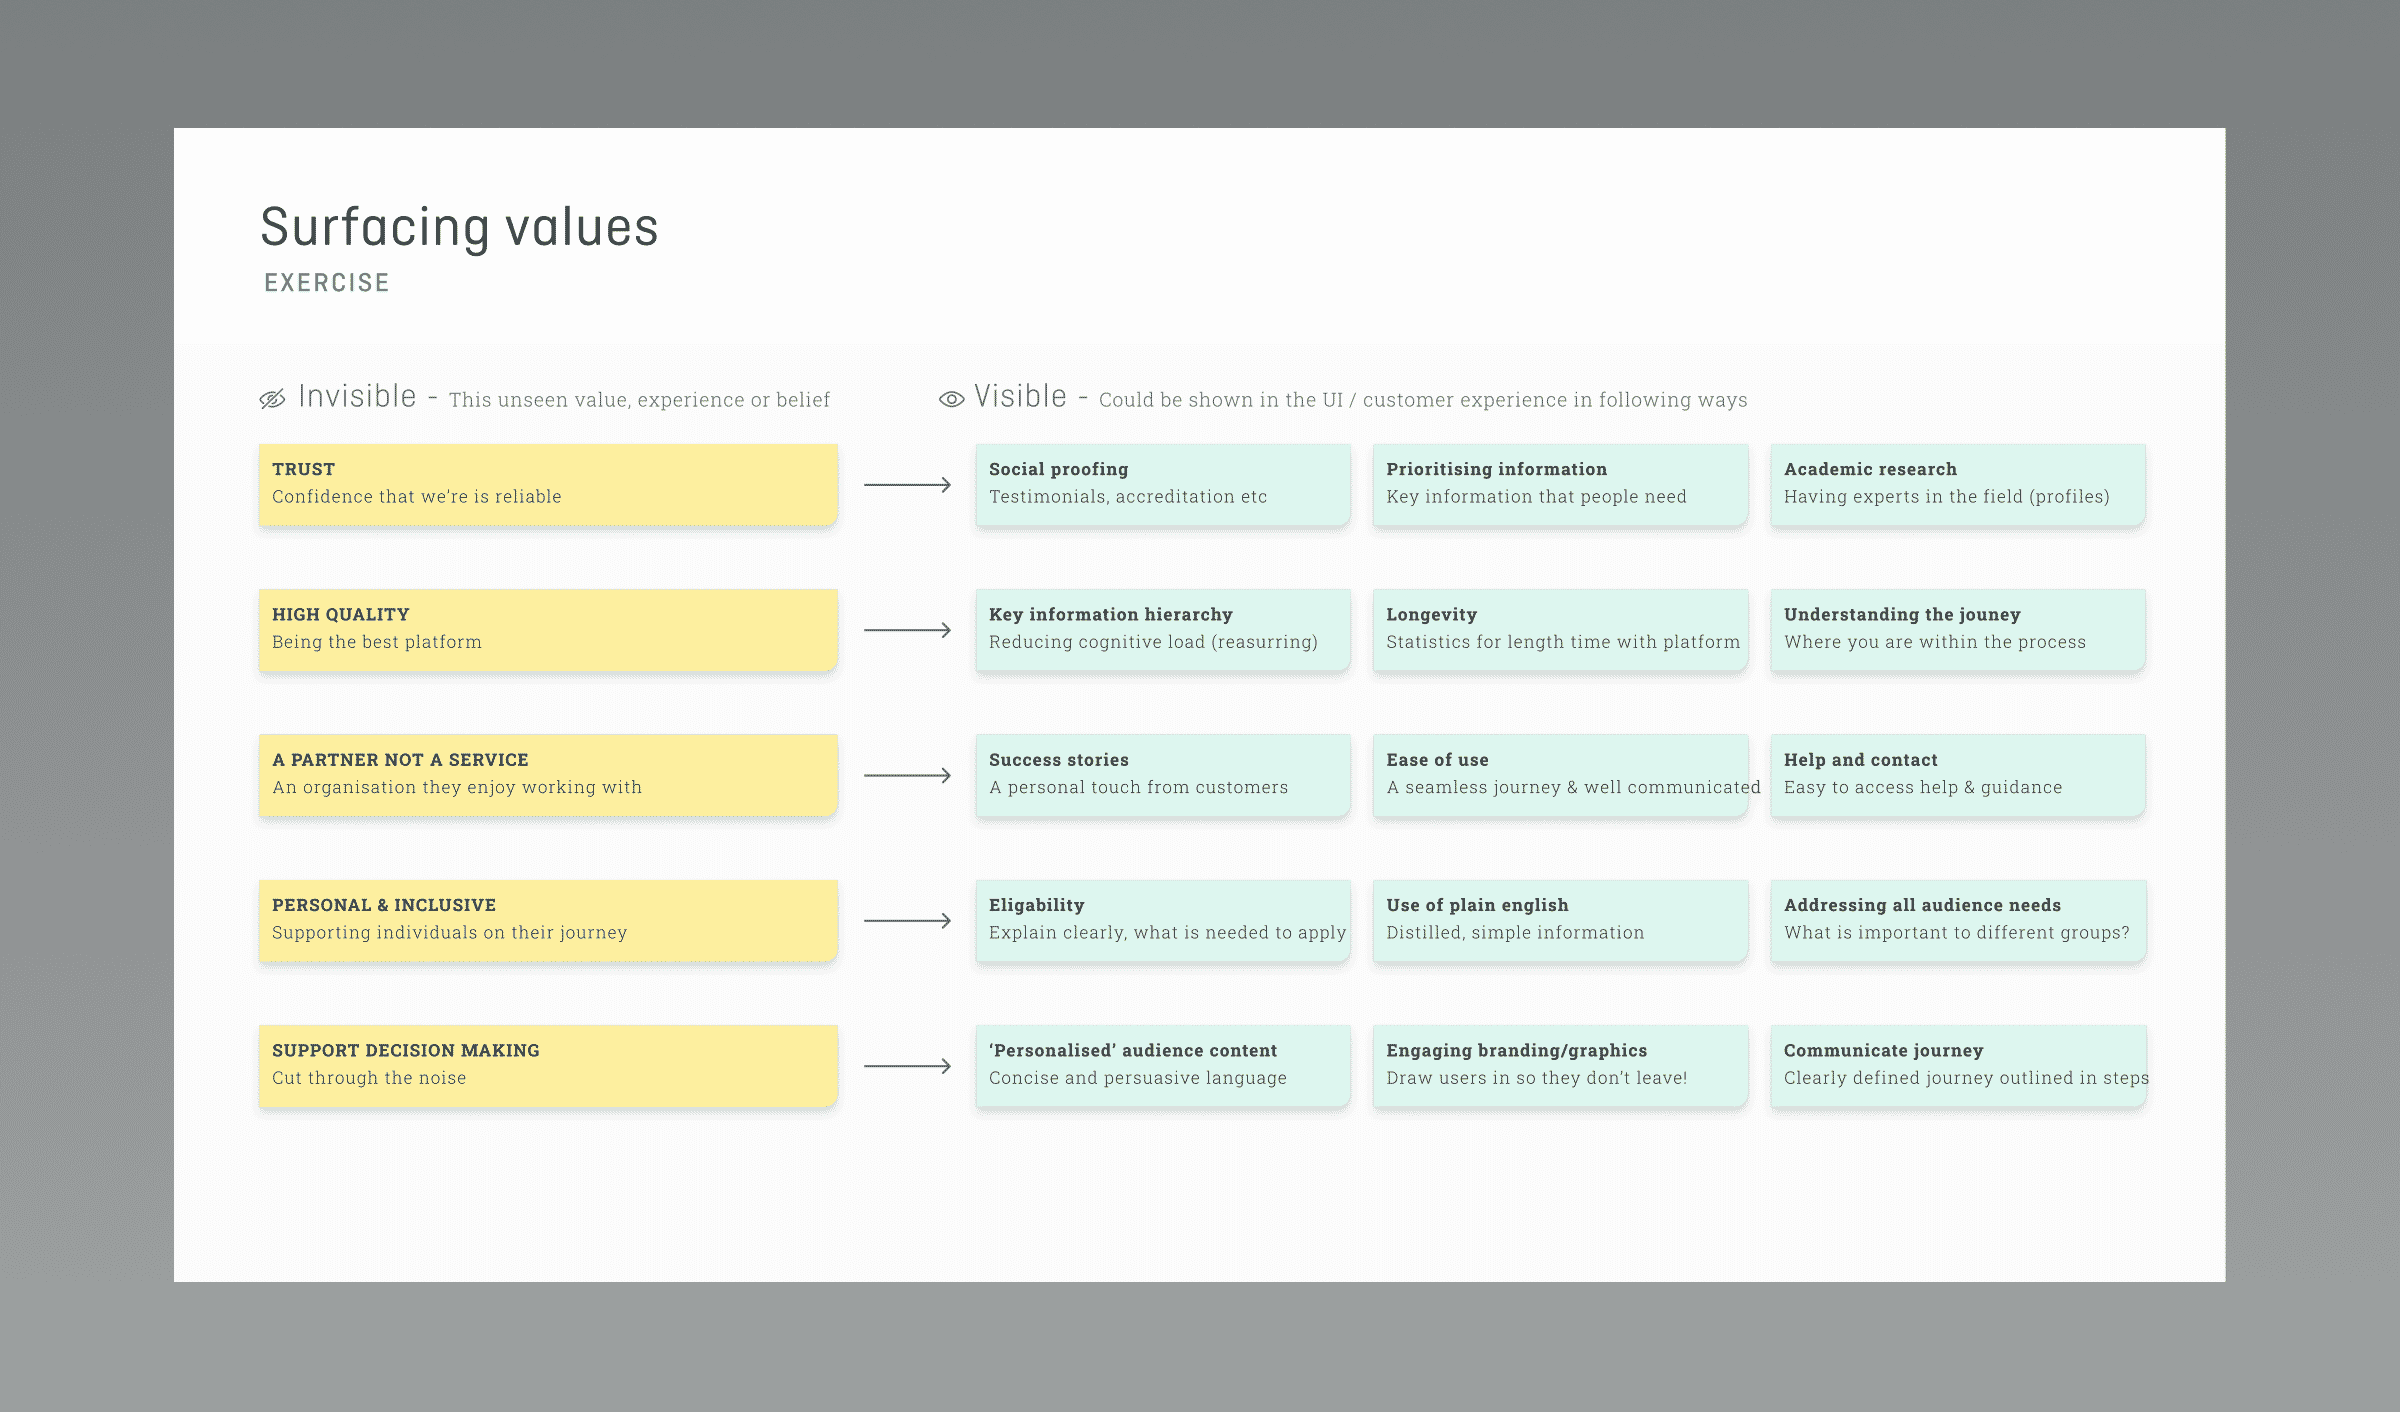This screenshot has width=2400, height=1412.
Task: Select the Academic research card
Action: click(1957, 484)
